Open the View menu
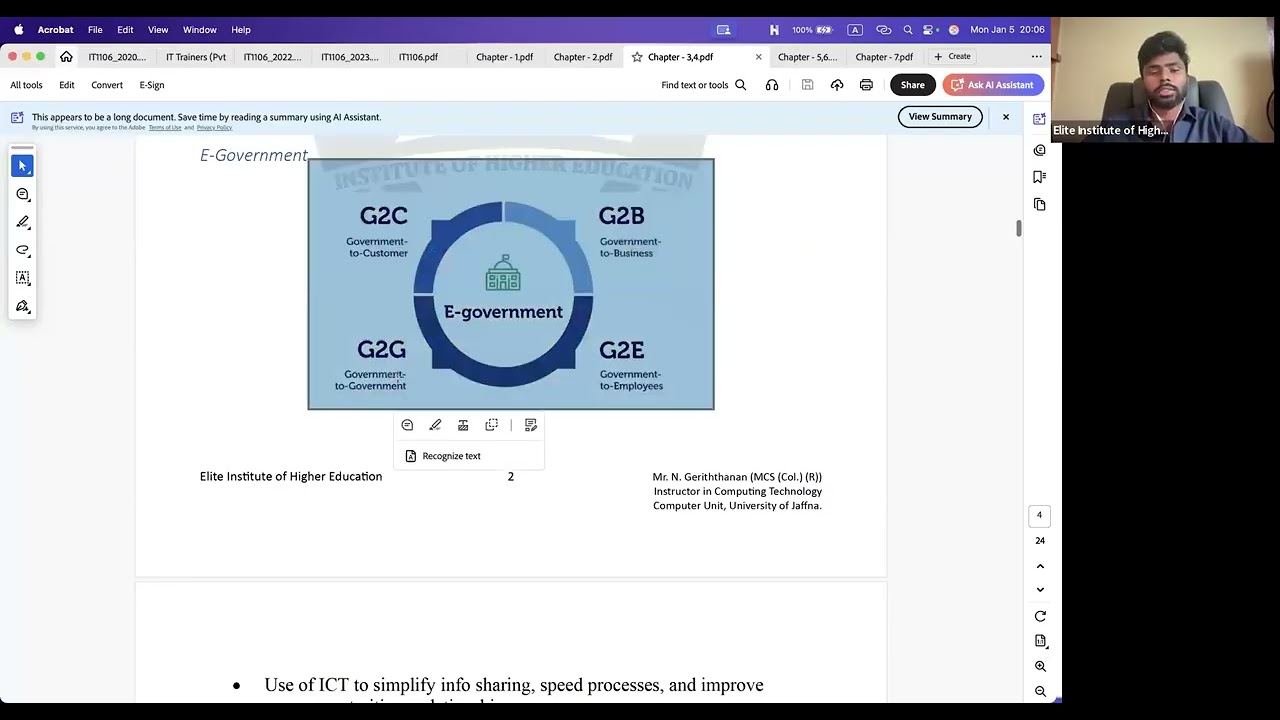 [158, 30]
